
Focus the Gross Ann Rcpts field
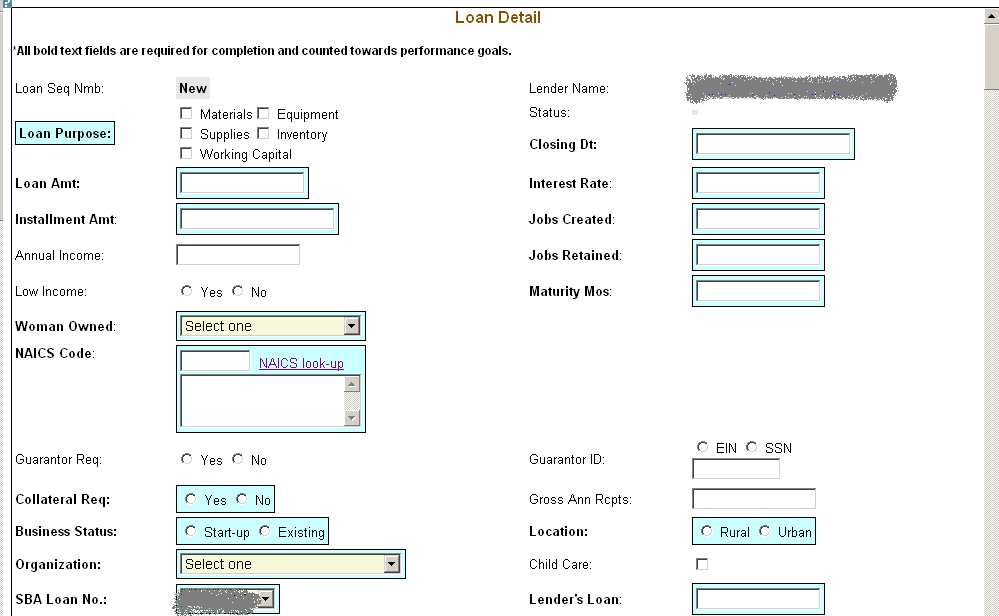coord(754,499)
